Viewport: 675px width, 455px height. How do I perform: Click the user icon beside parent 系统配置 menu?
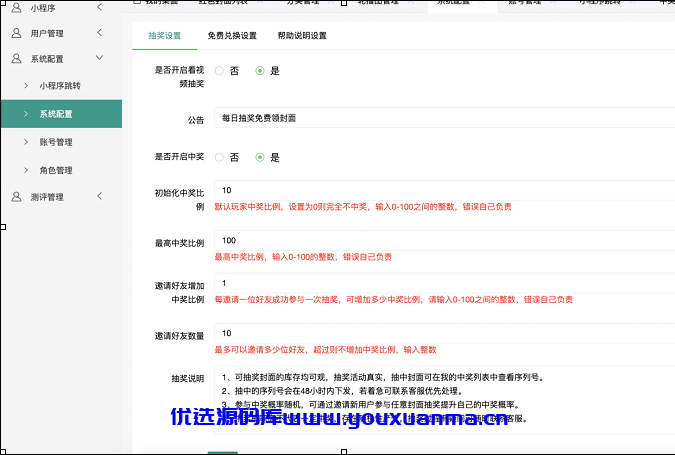[x=16, y=59]
